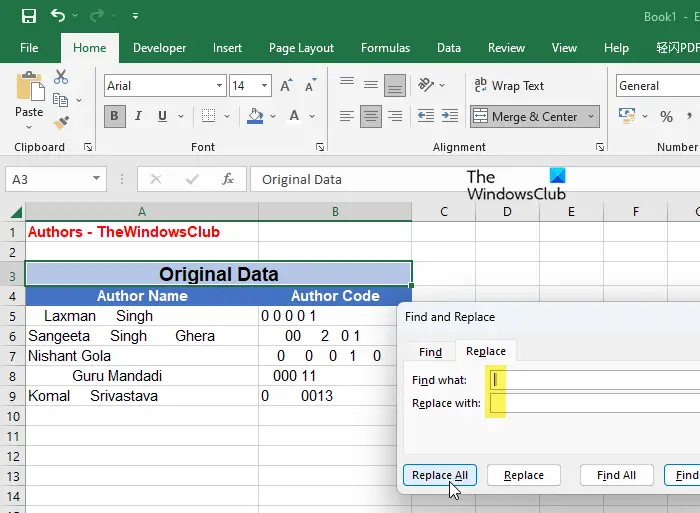Click the Decrease Font Size icon
700x513 pixels.
tap(310, 85)
